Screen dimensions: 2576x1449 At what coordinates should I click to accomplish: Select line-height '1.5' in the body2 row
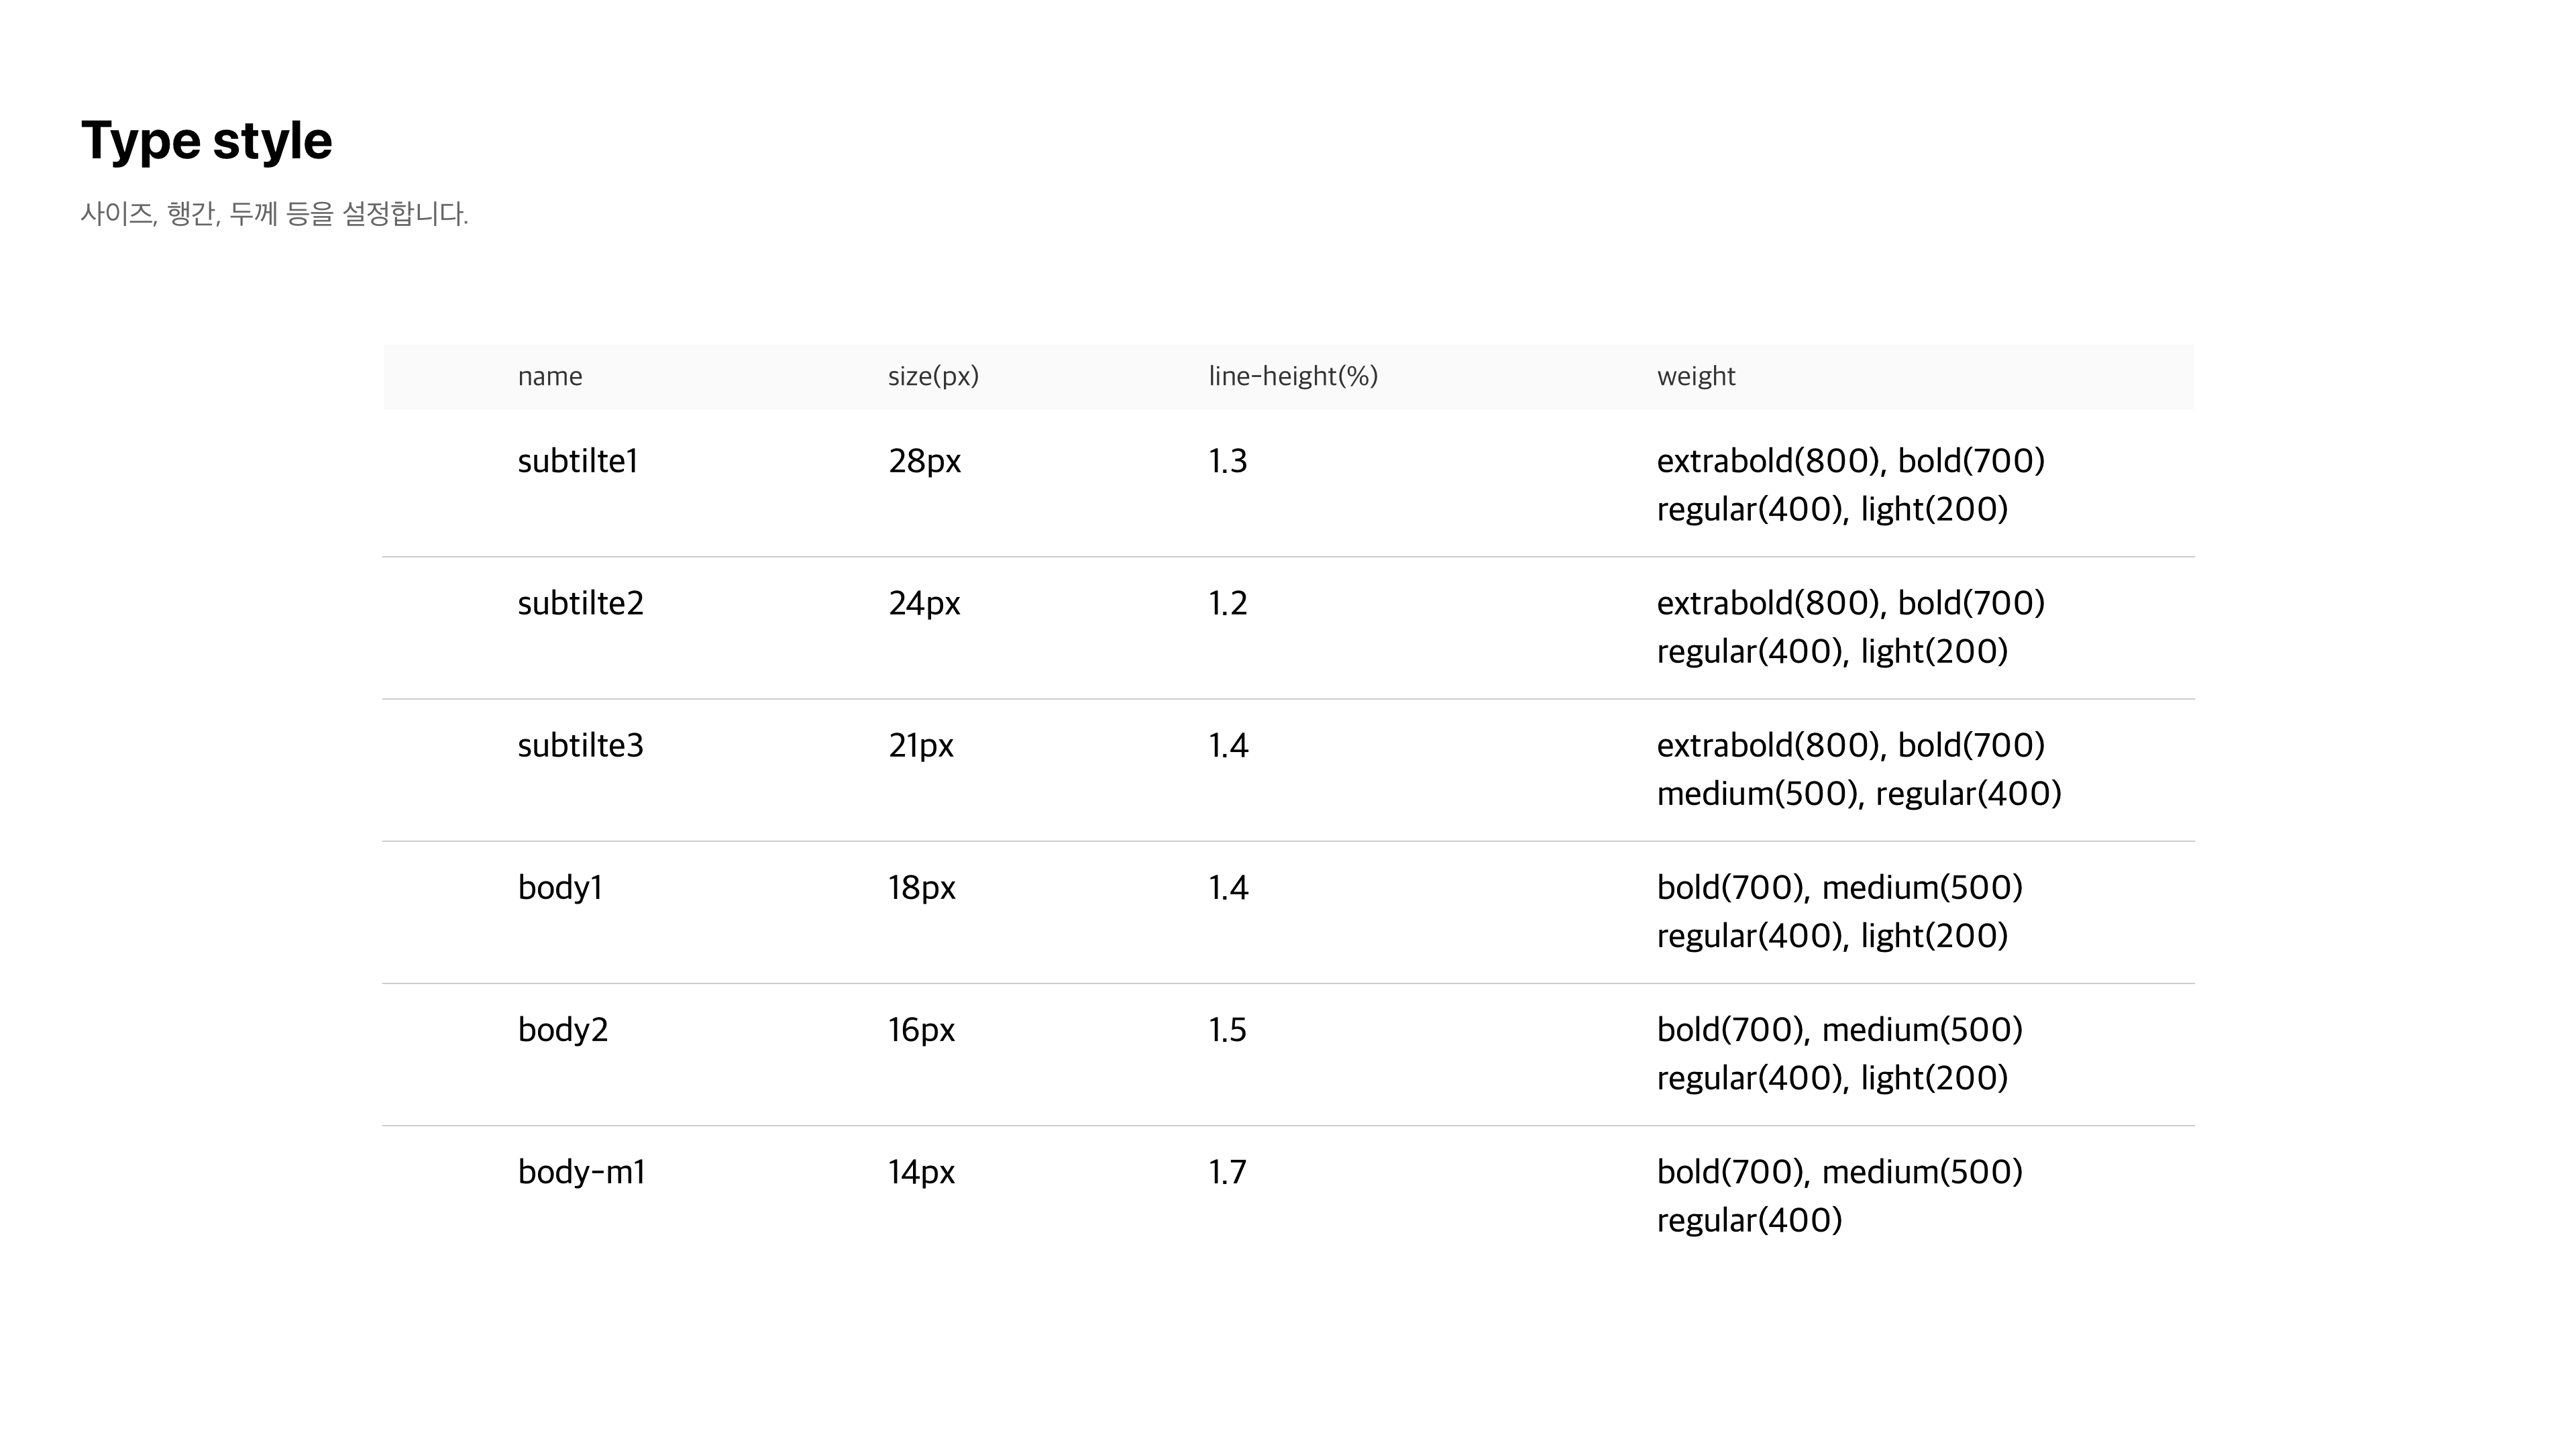(1228, 1030)
